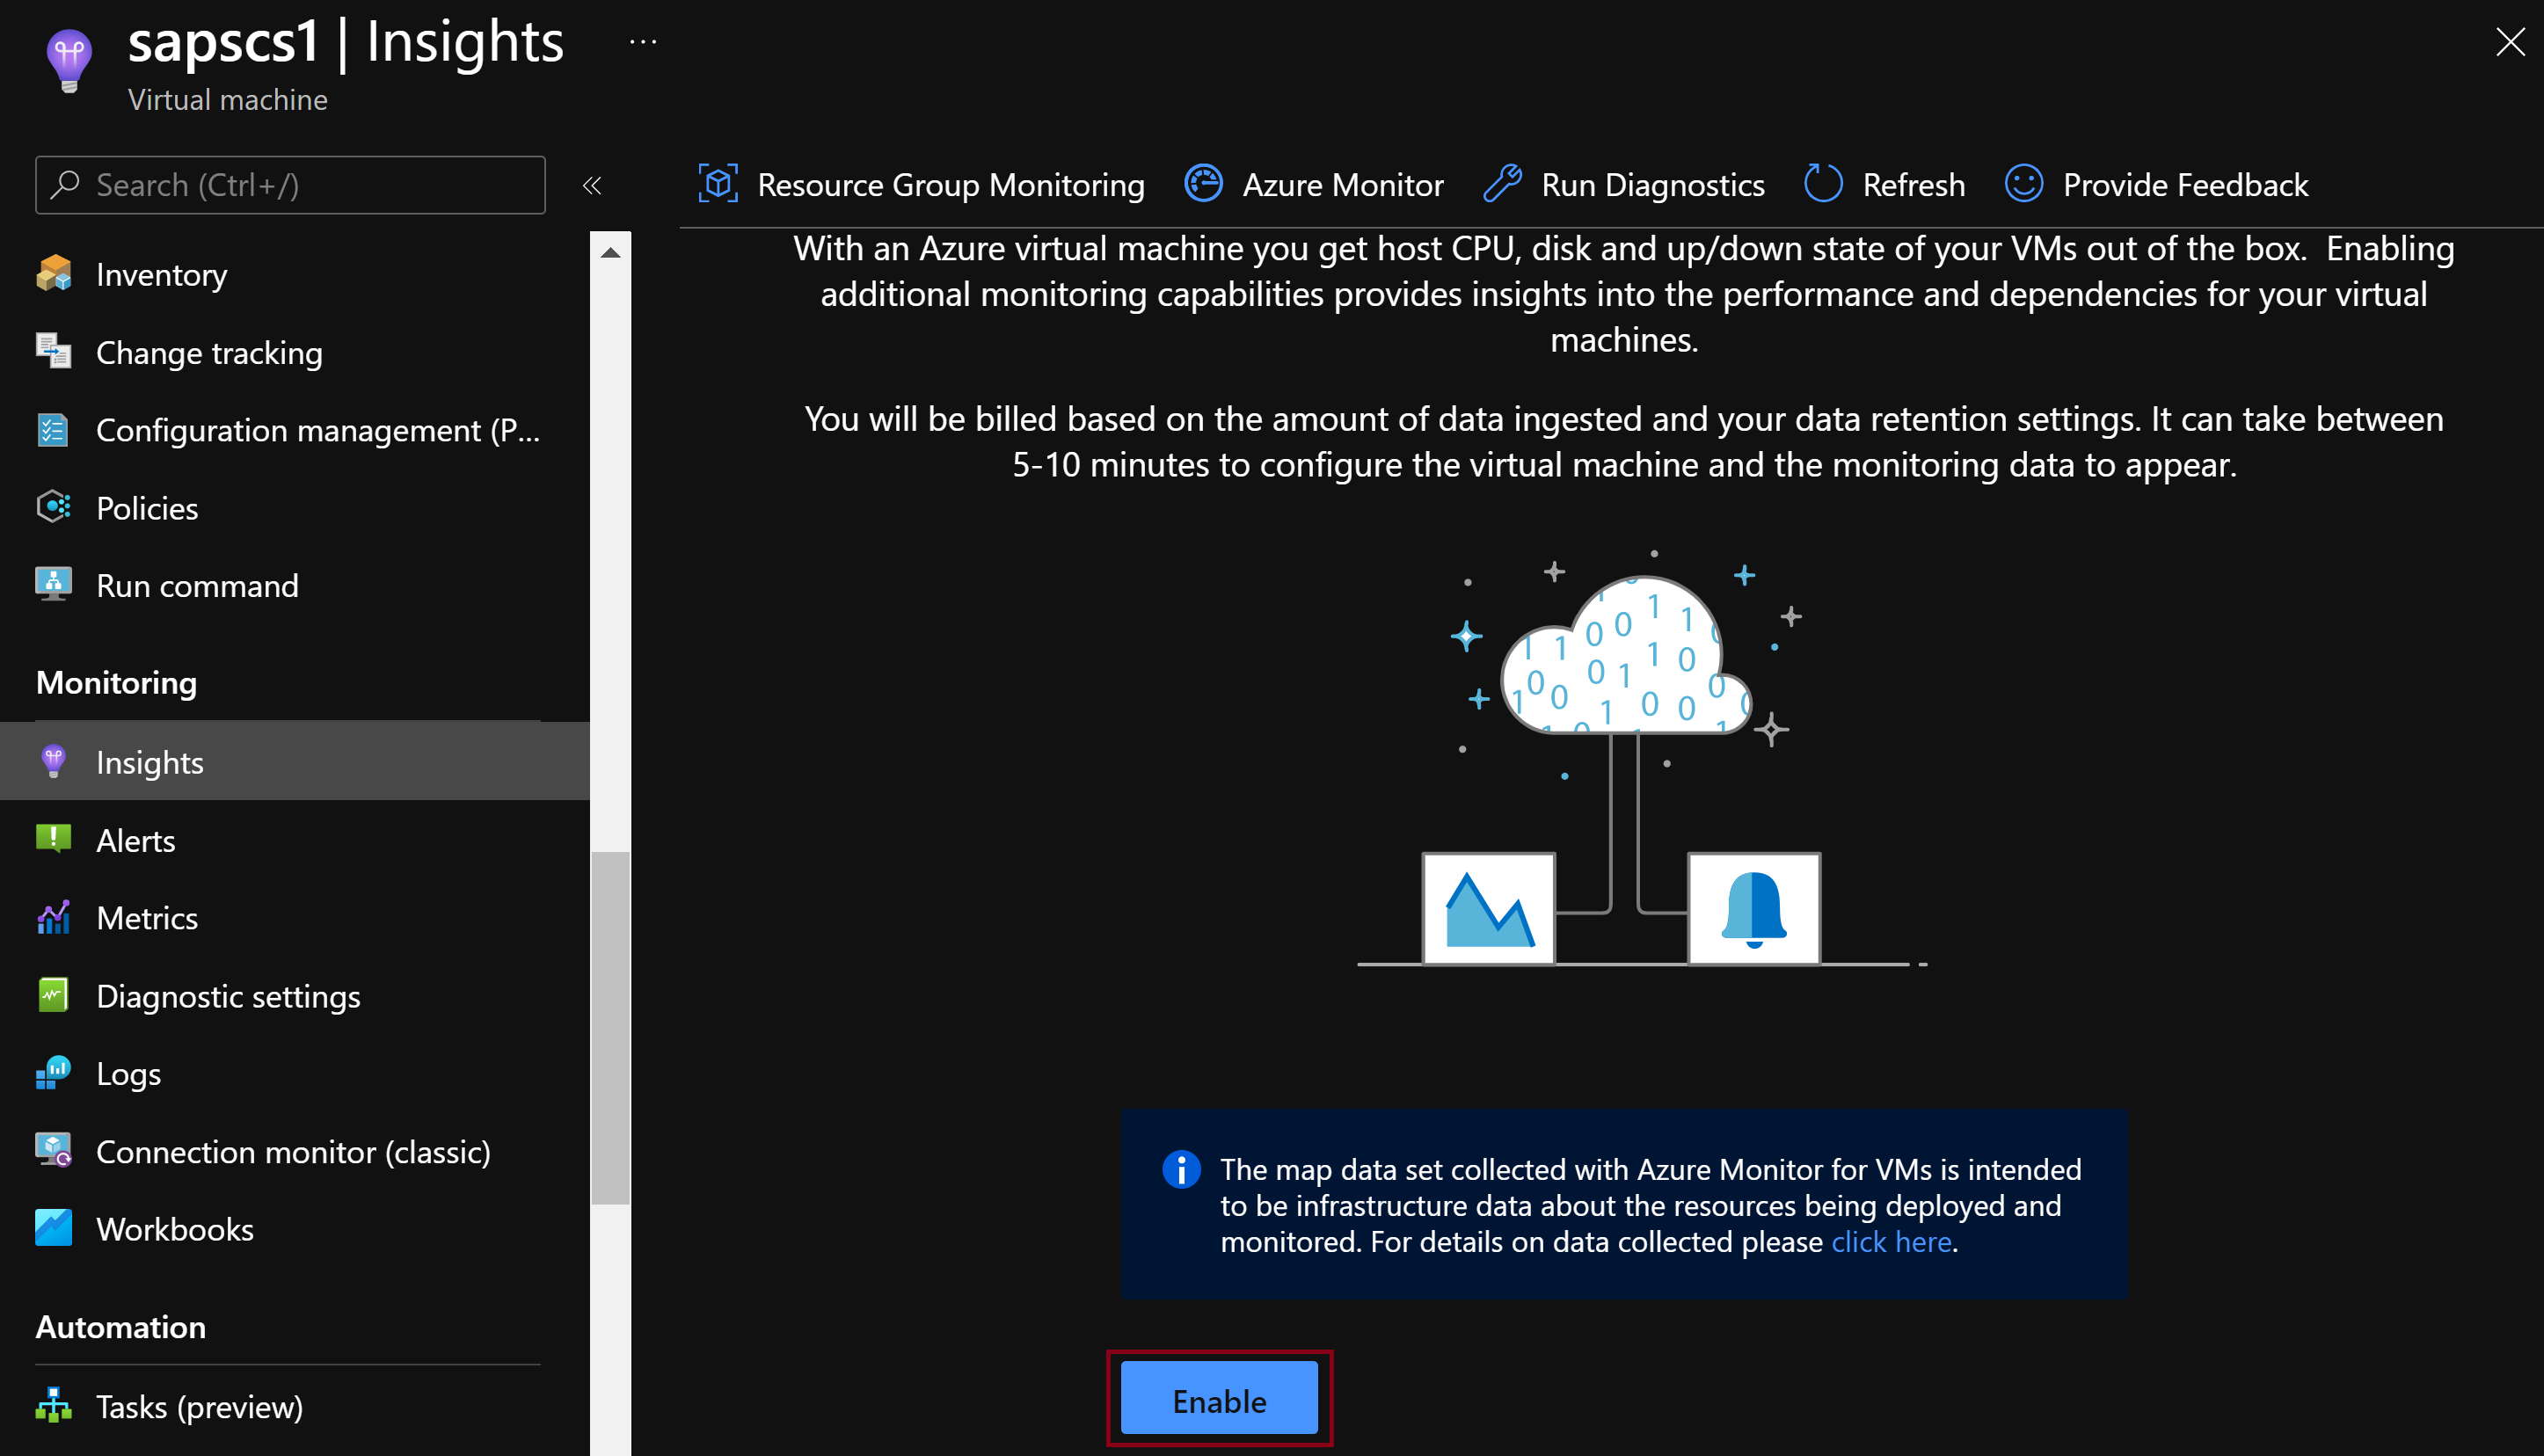Screen dimensions: 2544x1456
Task: Click the sidebar scroll up arrow
Action: click(610, 252)
